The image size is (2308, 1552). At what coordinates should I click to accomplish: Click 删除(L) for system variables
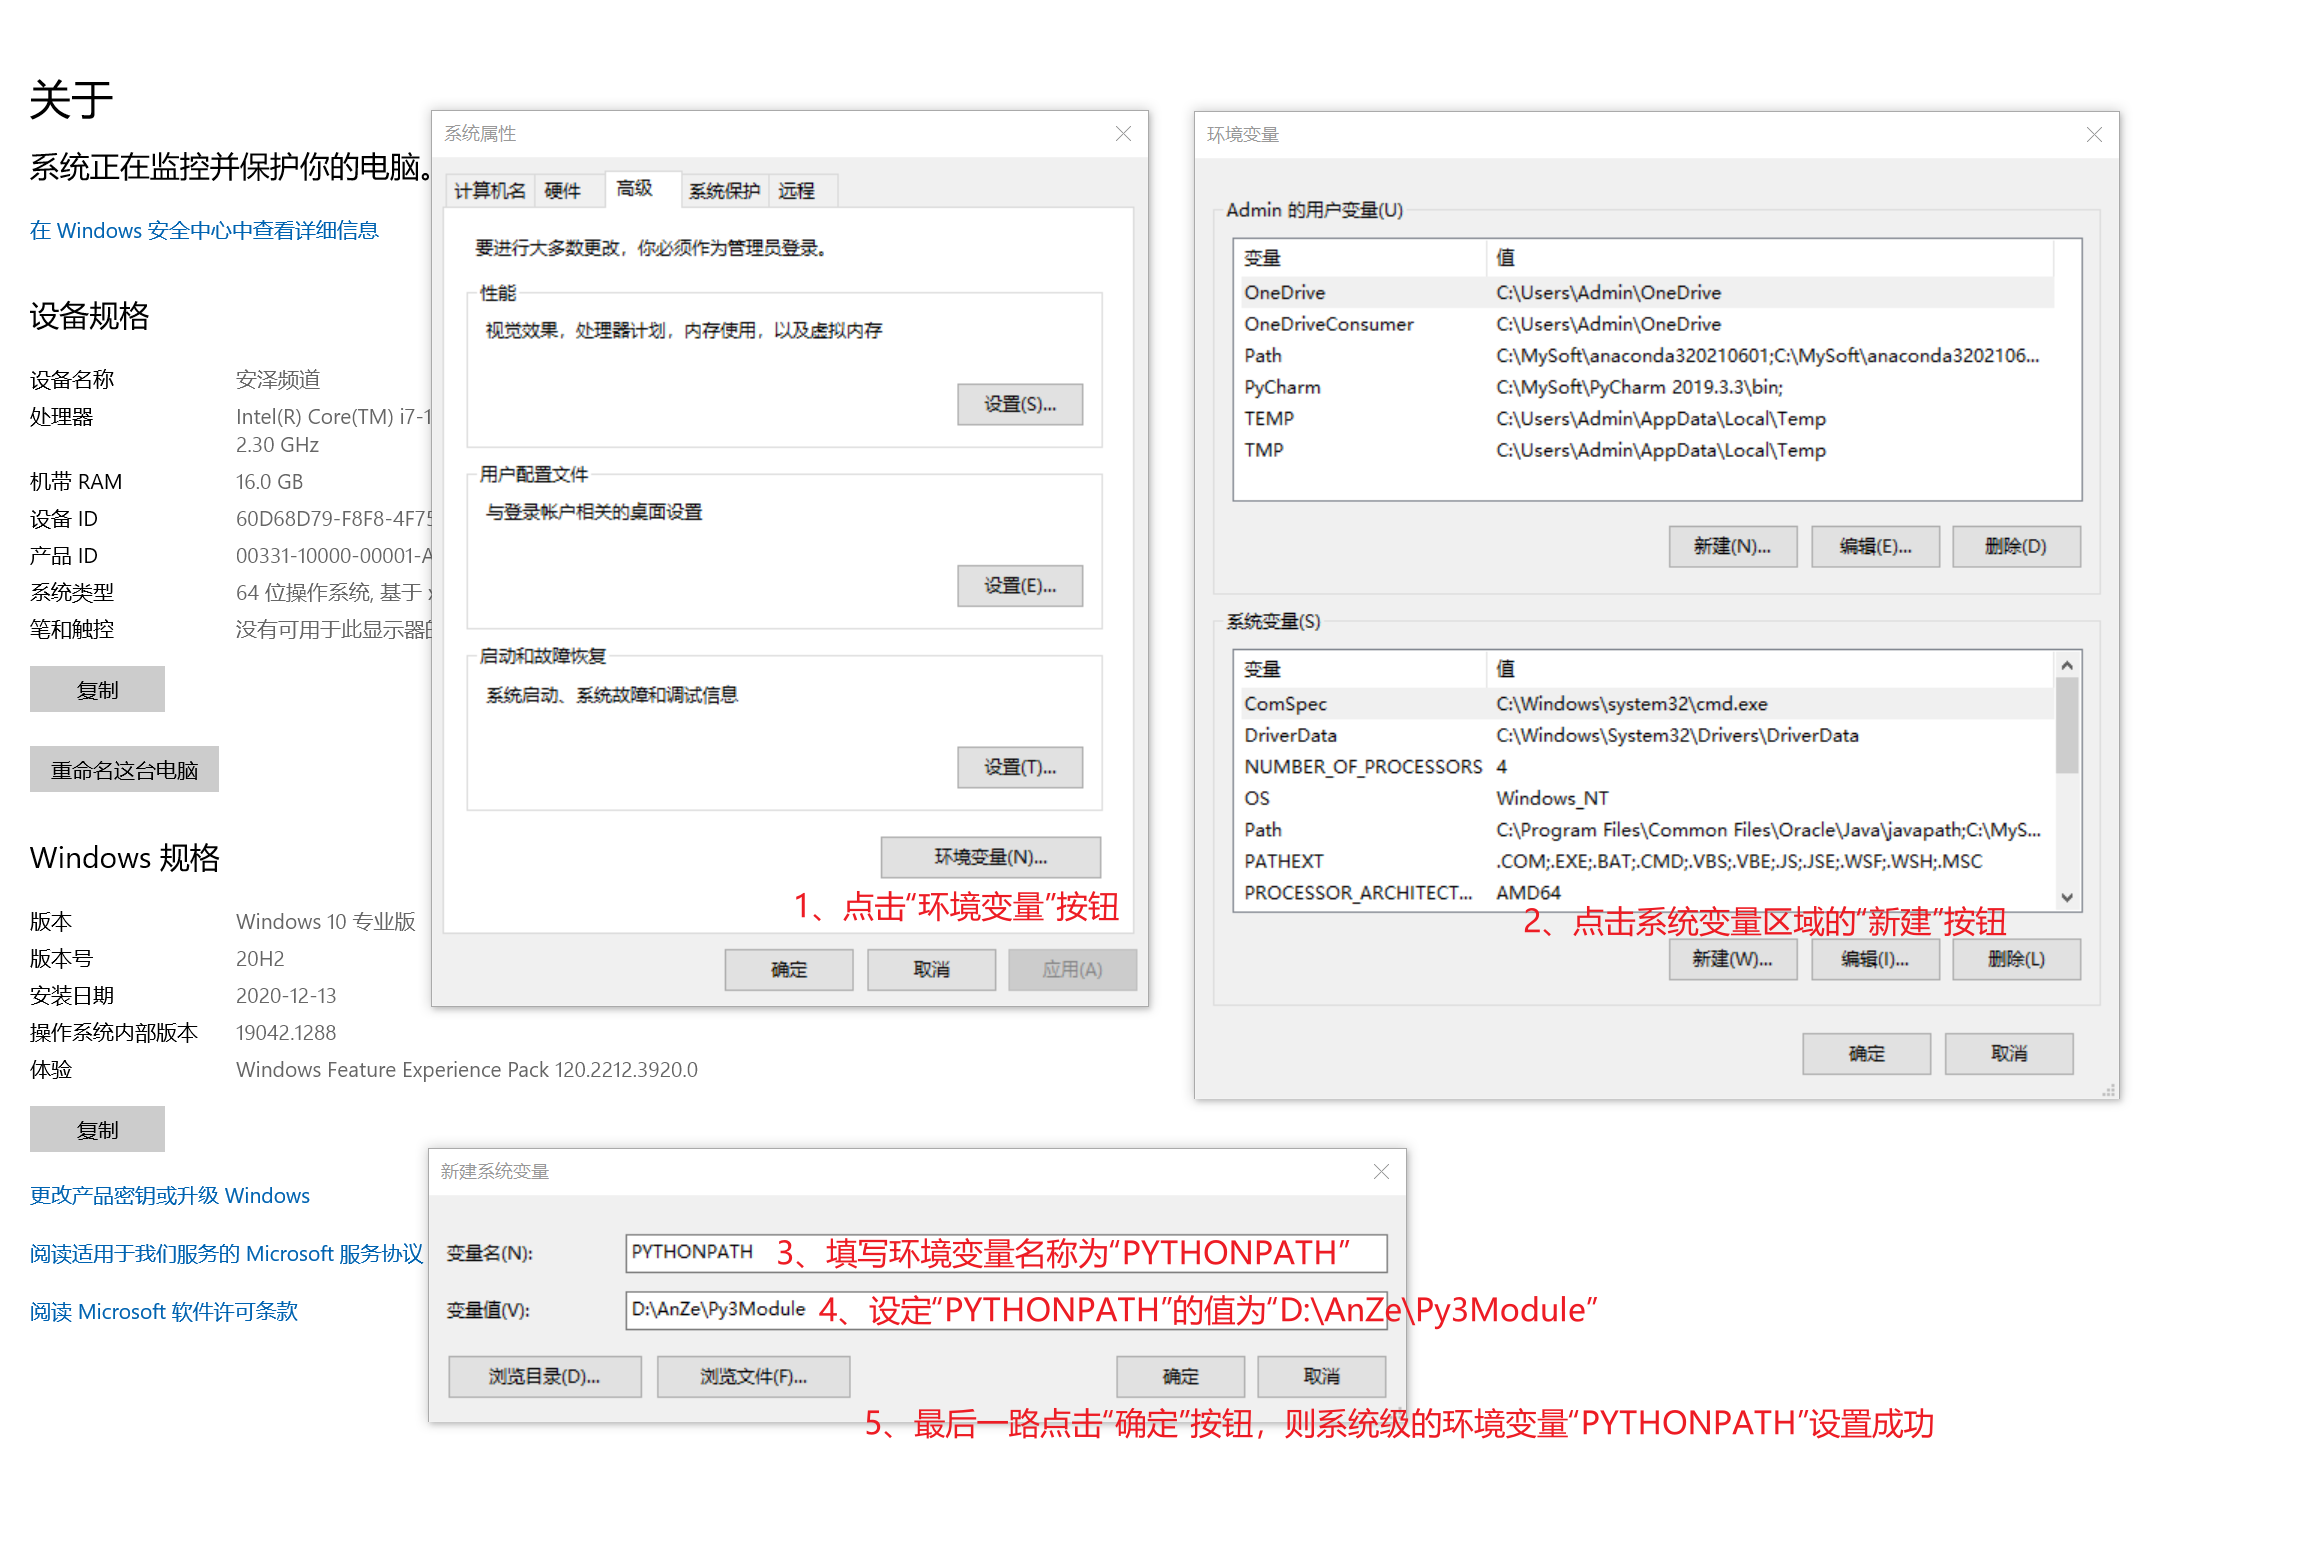[x=2017, y=959]
